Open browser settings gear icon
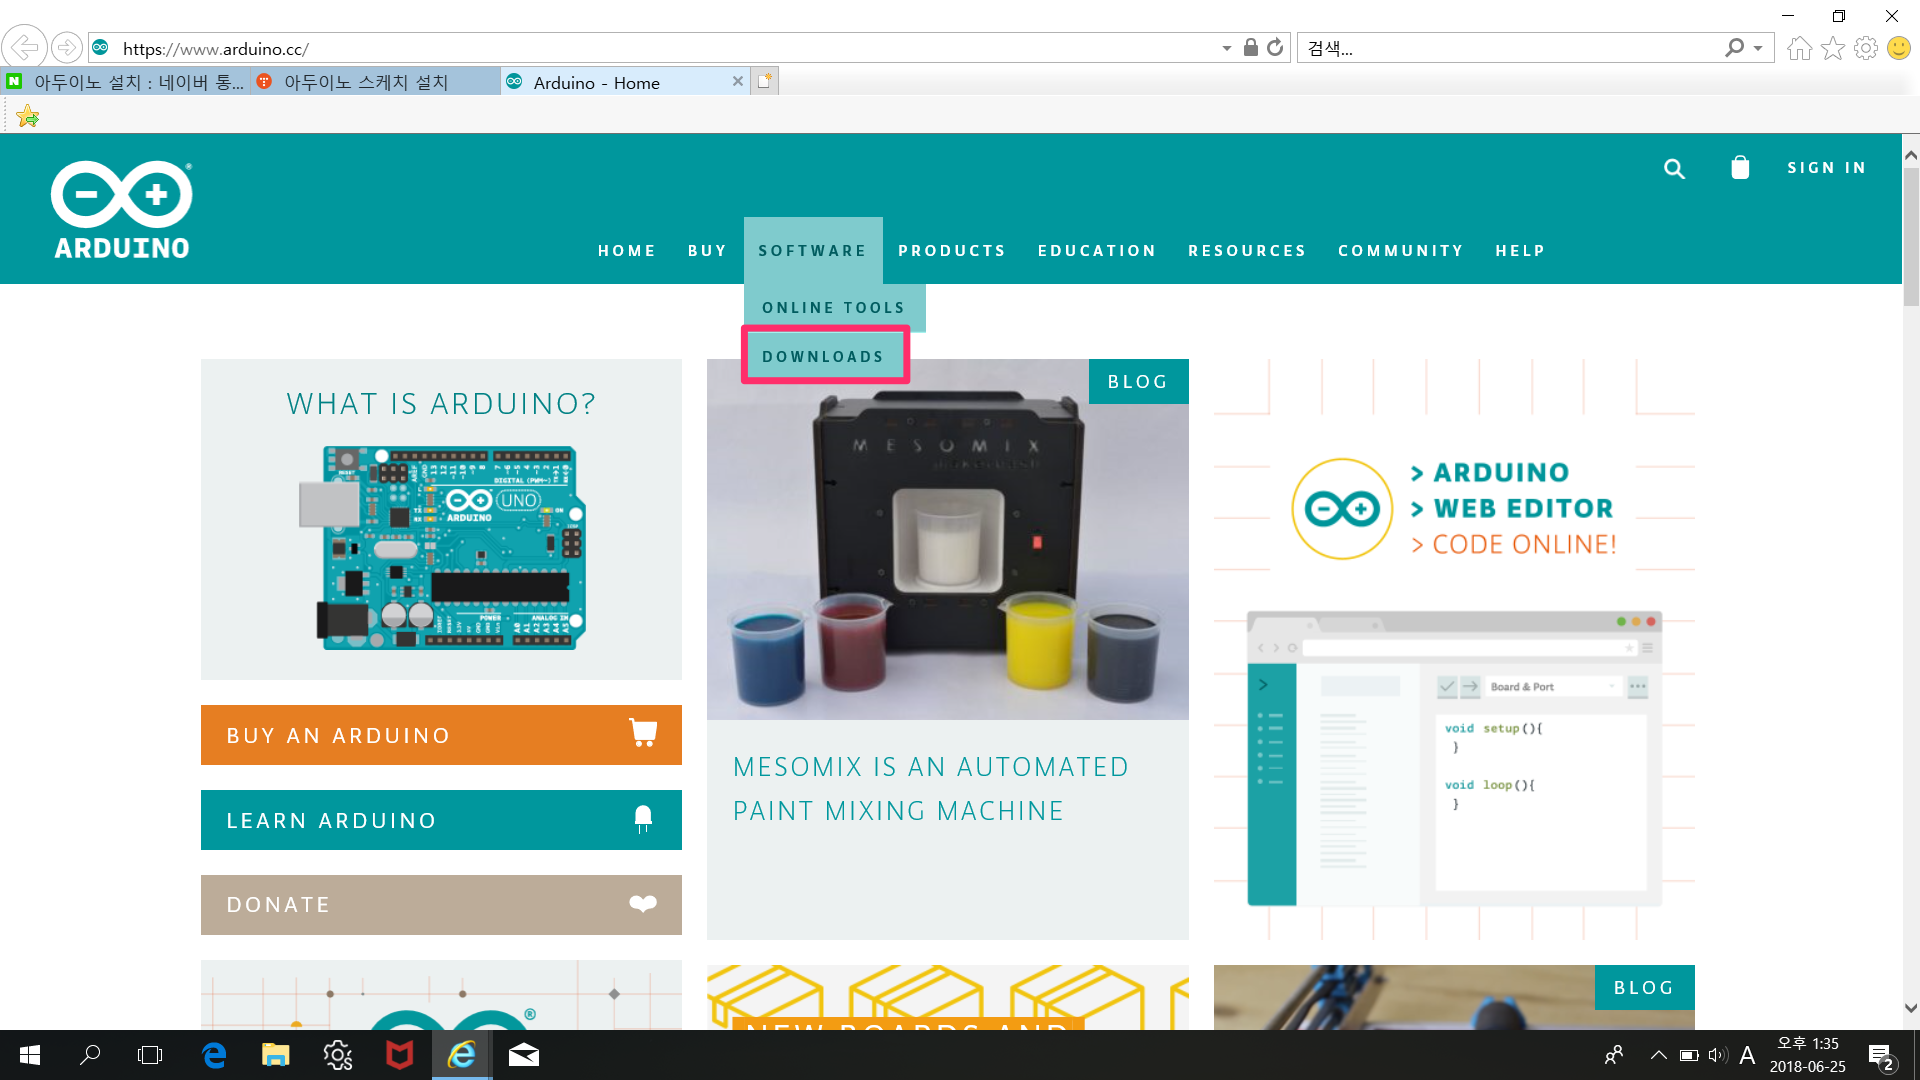This screenshot has width=1920, height=1080. pyautogui.click(x=1866, y=47)
